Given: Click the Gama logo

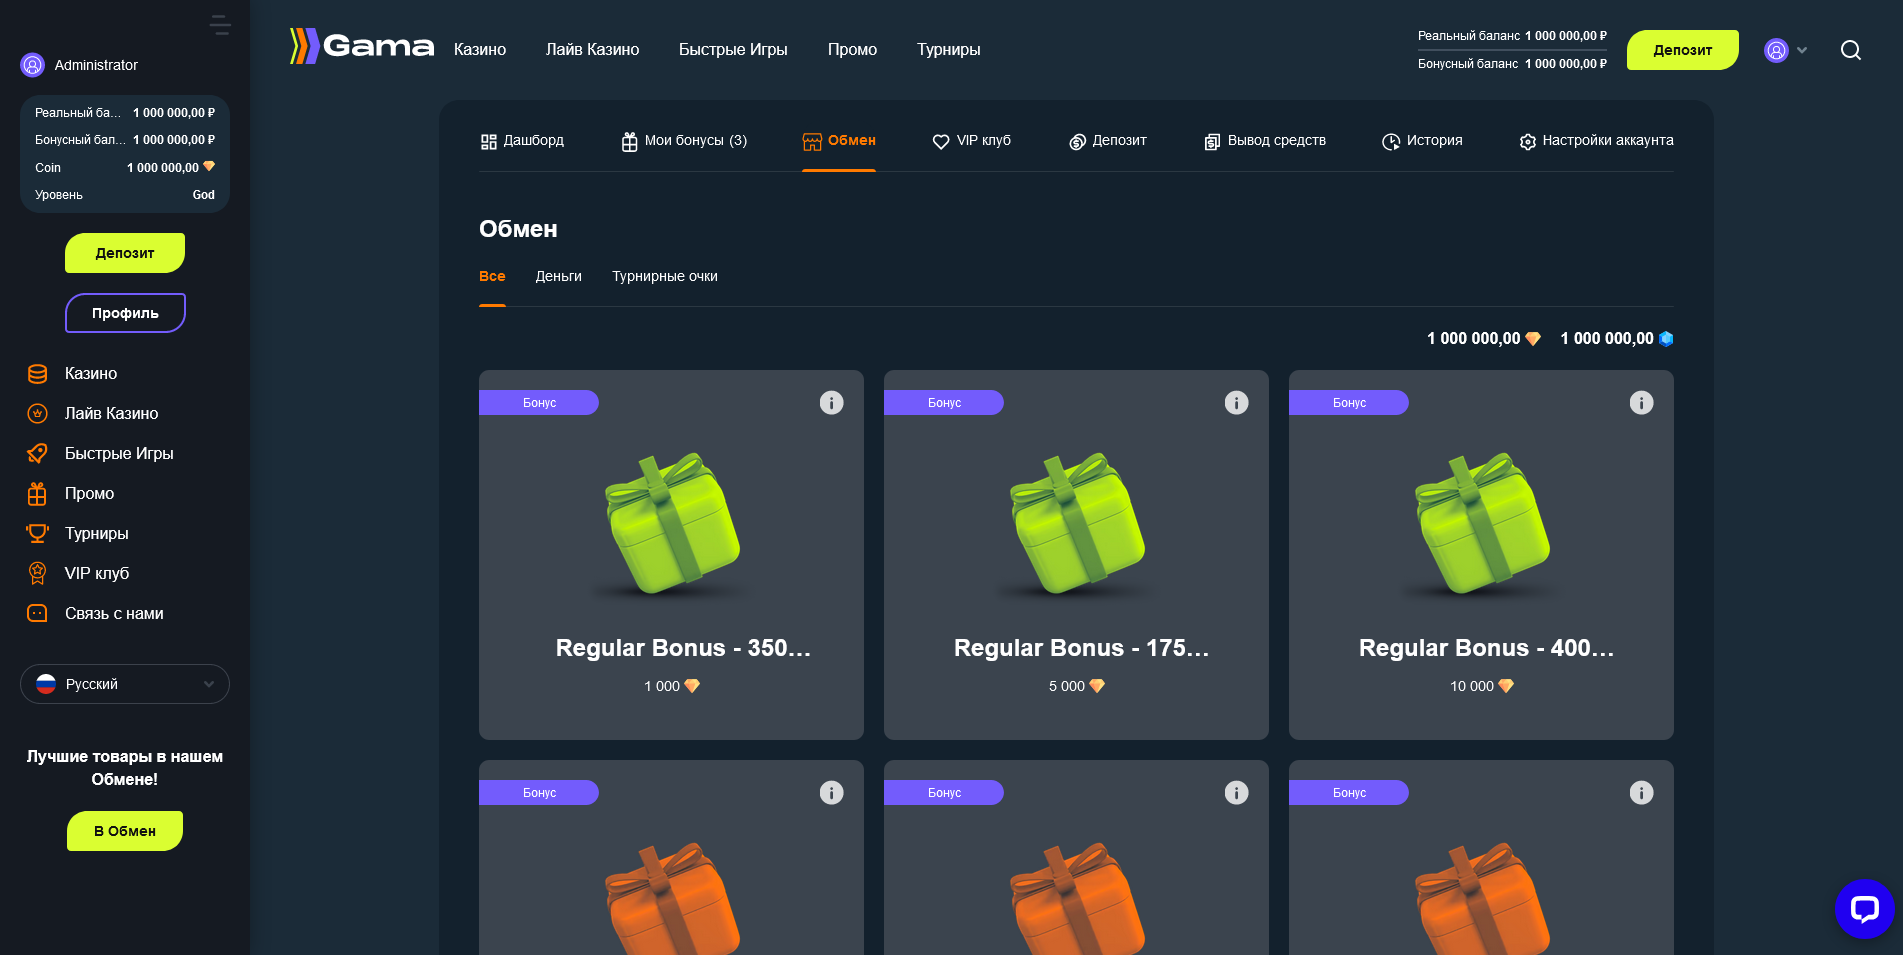Looking at the screenshot, I should [x=362, y=47].
